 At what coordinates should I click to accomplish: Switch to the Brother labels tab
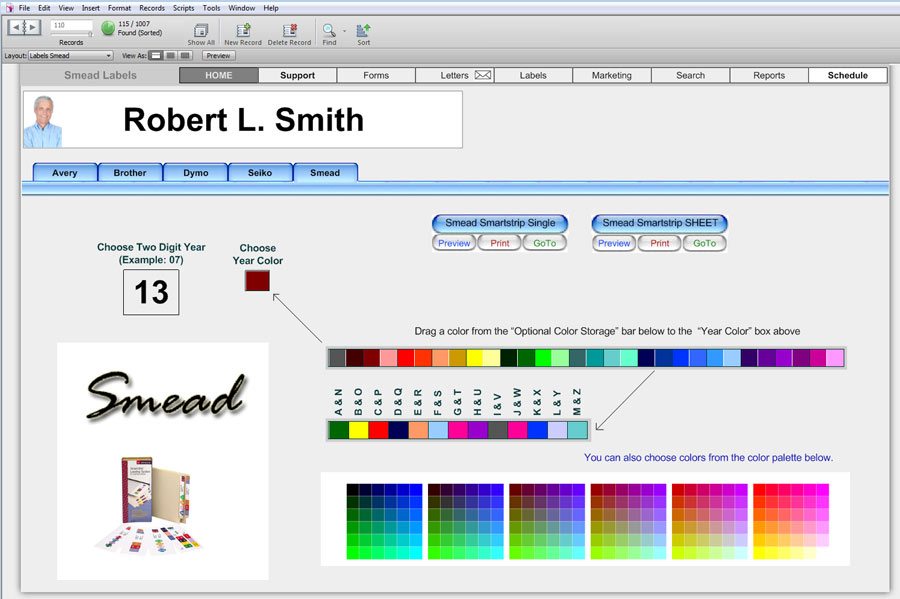pyautogui.click(x=130, y=173)
